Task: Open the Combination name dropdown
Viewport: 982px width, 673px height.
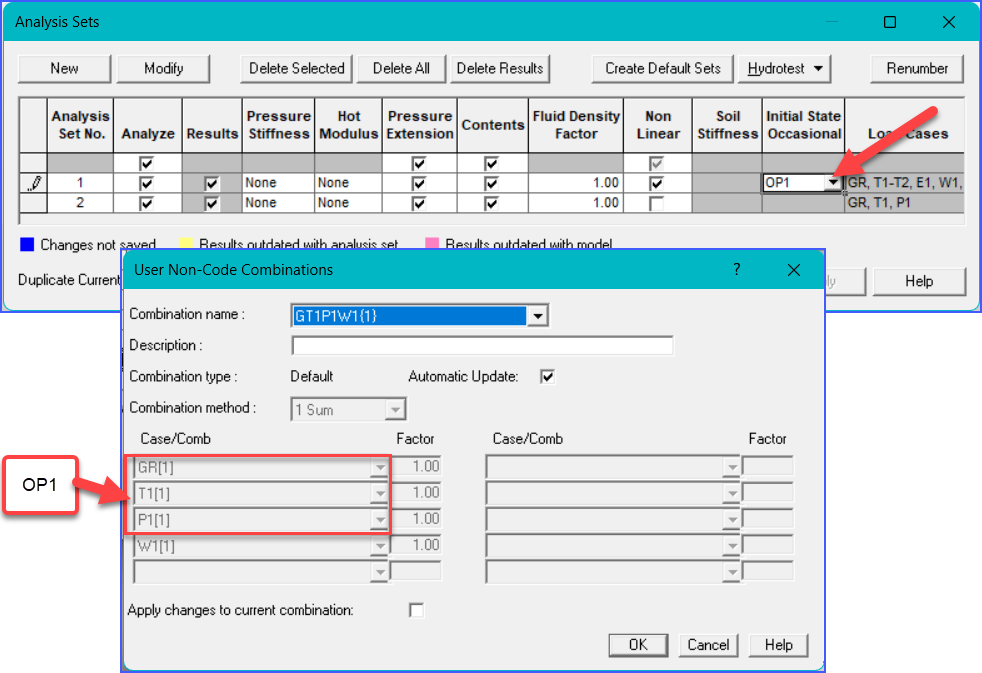Action: tap(538, 316)
